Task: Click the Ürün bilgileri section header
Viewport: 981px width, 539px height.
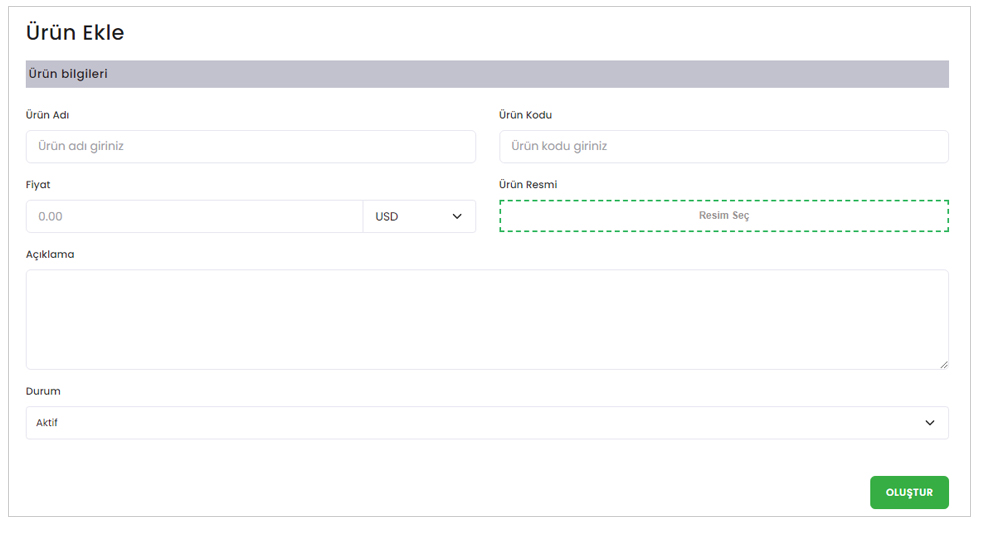Action: point(68,74)
